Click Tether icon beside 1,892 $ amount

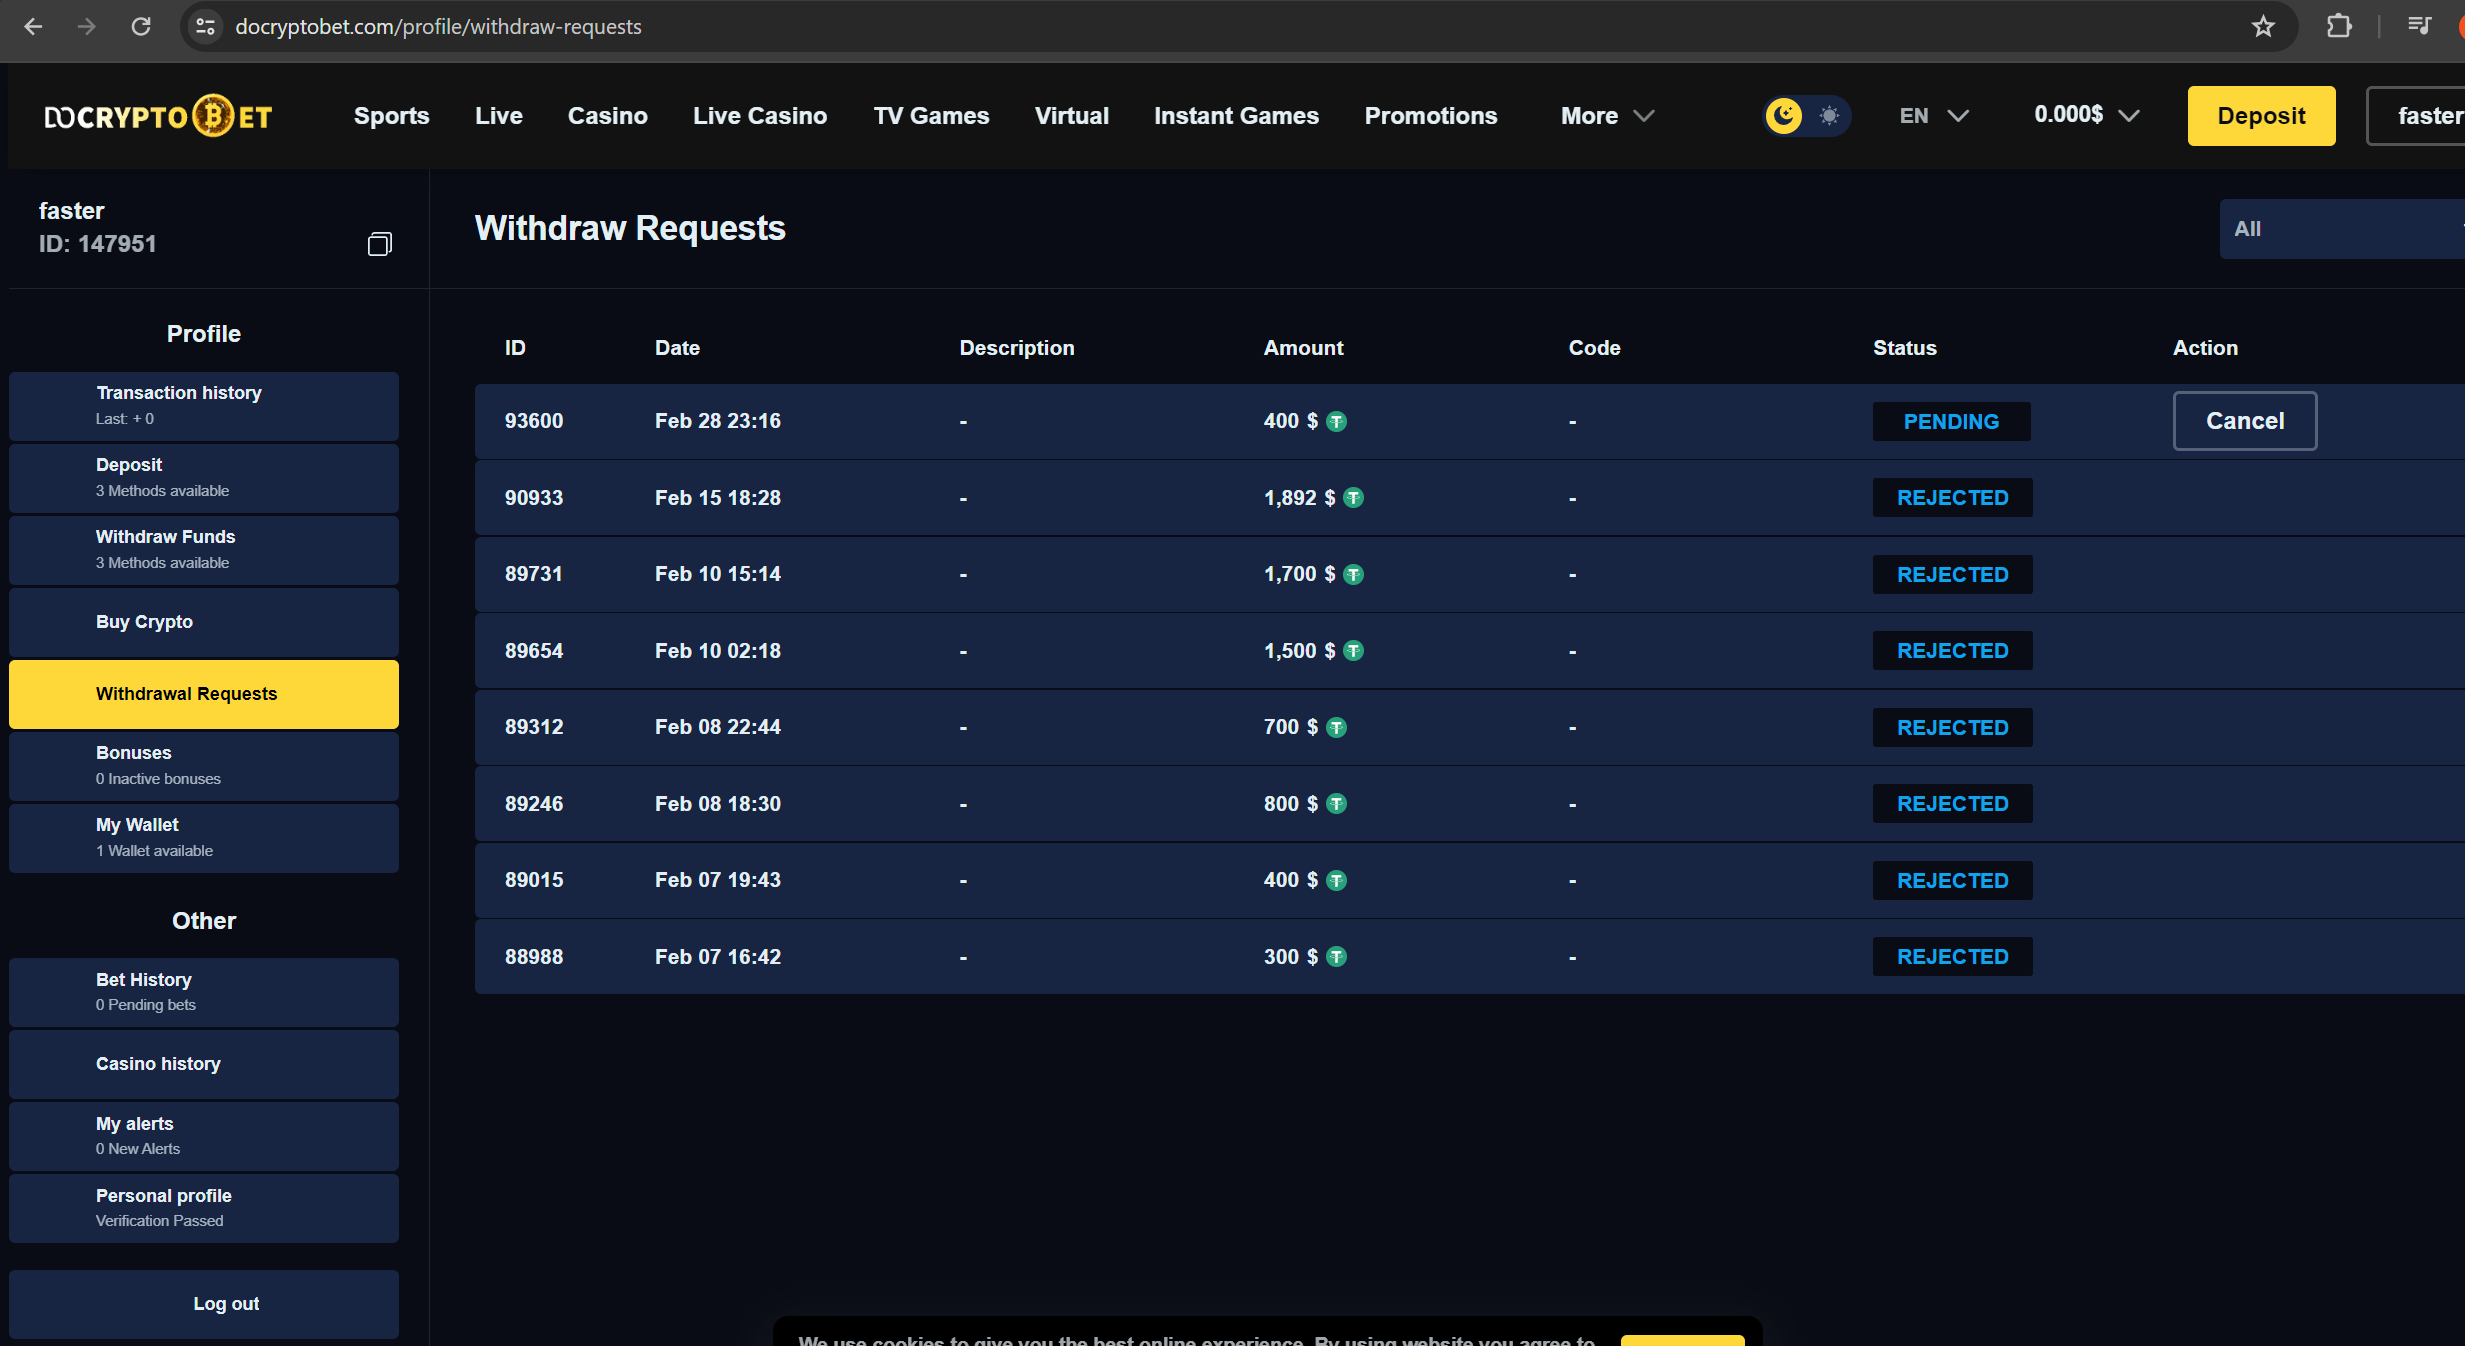1353,498
